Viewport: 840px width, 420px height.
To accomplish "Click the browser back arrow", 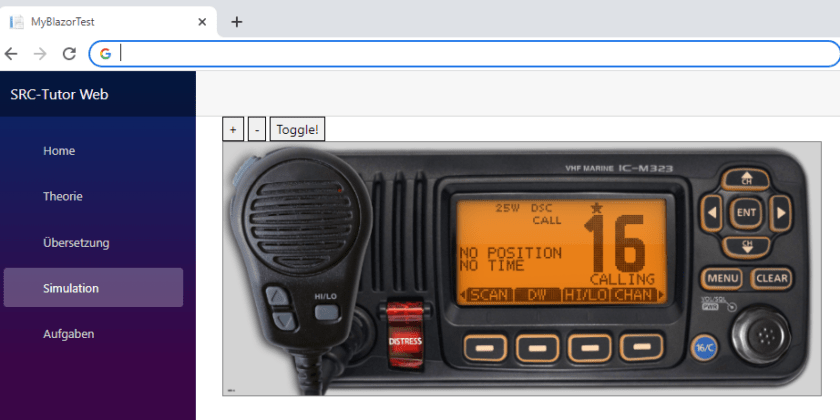I will point(11,54).
